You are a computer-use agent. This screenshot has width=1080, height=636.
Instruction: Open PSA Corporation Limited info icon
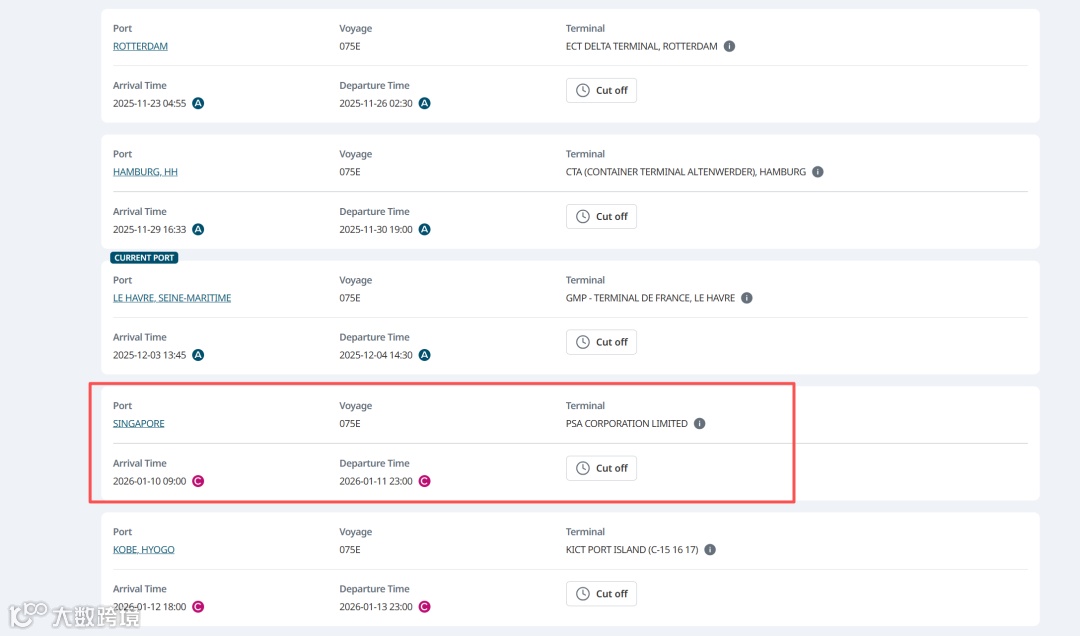pos(699,424)
